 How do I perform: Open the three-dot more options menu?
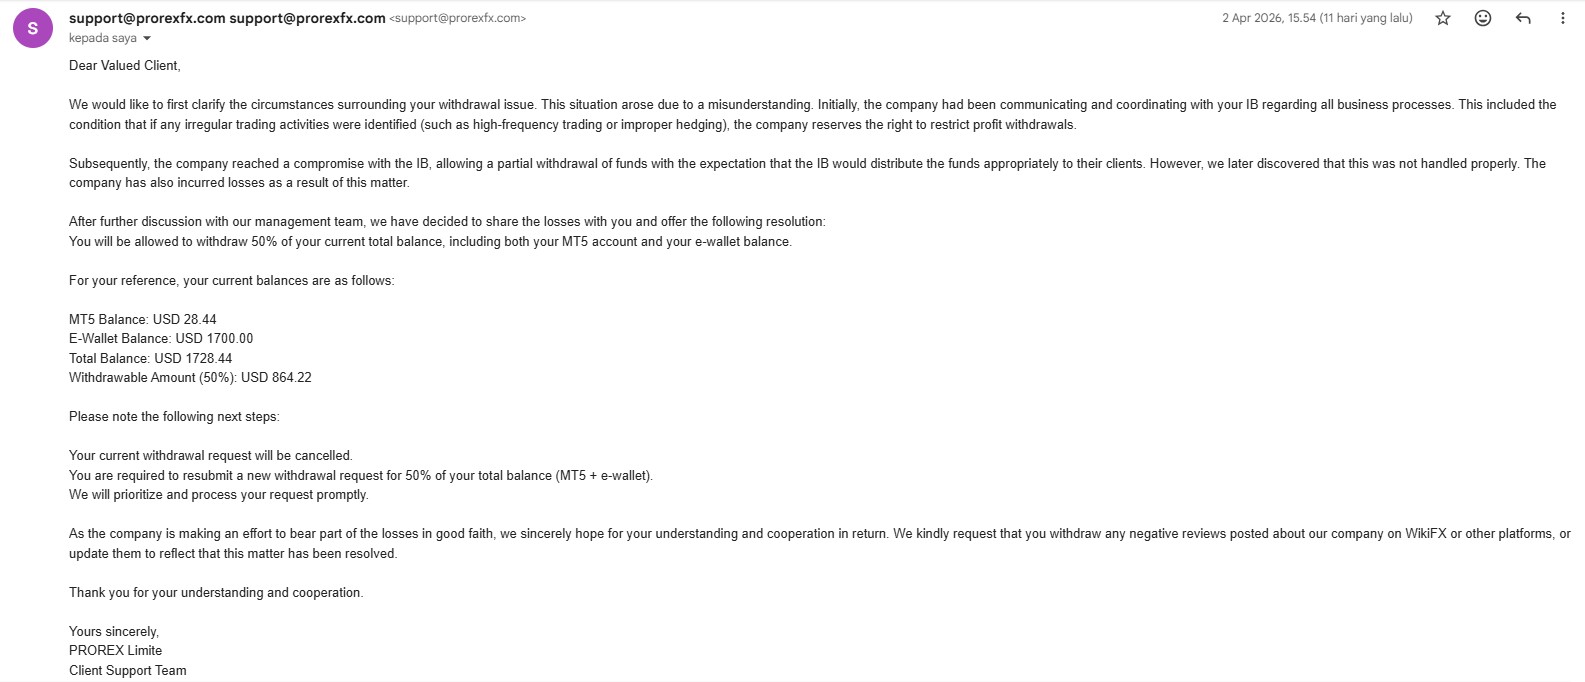[x=1562, y=18]
